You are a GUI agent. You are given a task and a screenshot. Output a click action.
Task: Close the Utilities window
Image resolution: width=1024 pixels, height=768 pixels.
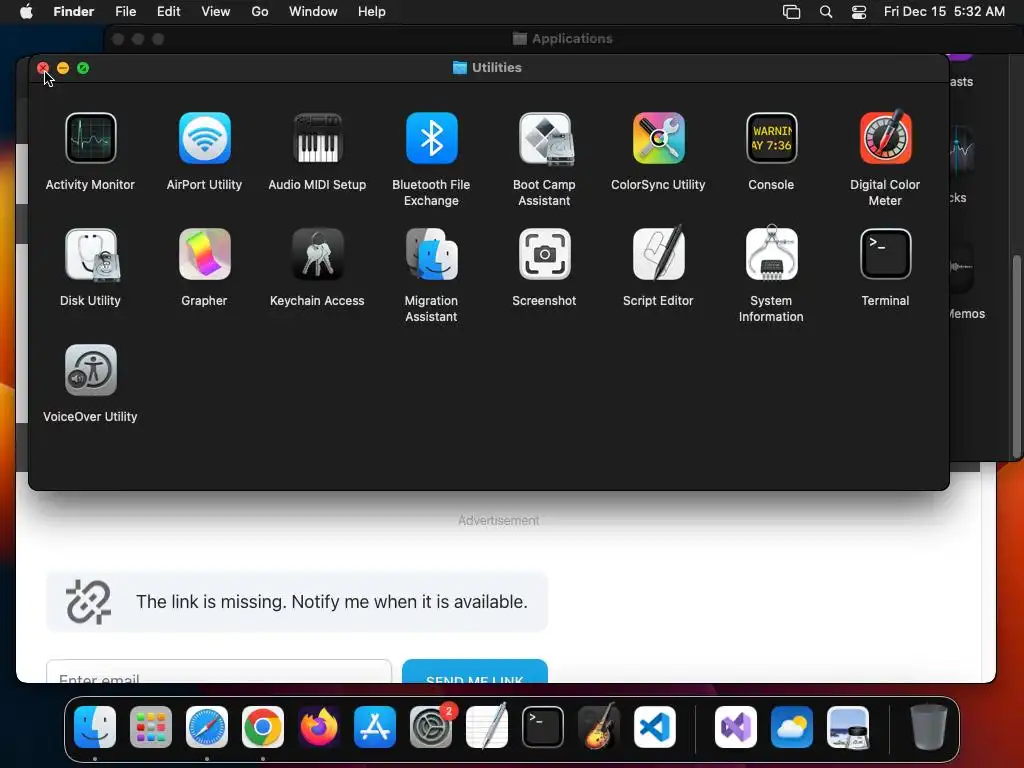[x=43, y=68]
